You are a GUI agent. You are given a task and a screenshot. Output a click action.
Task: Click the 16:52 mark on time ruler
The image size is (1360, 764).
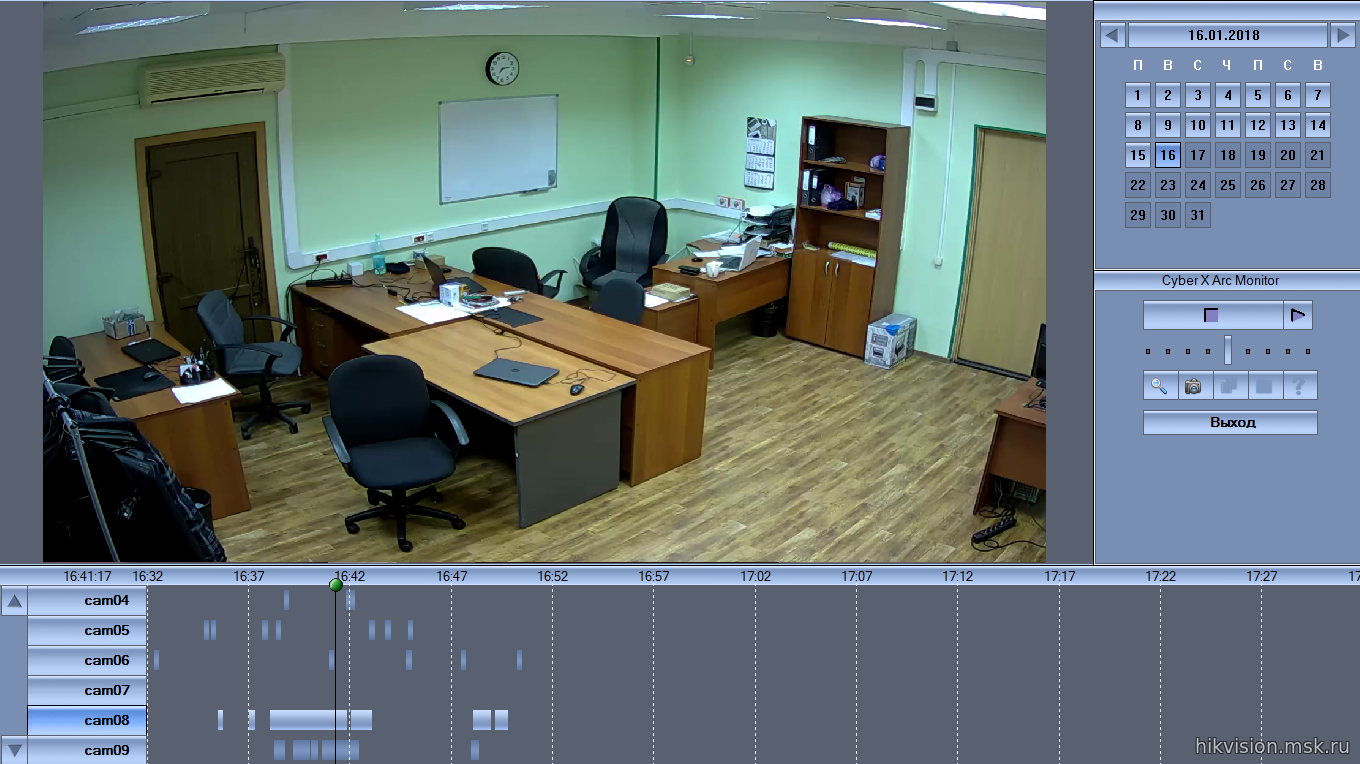click(x=553, y=576)
